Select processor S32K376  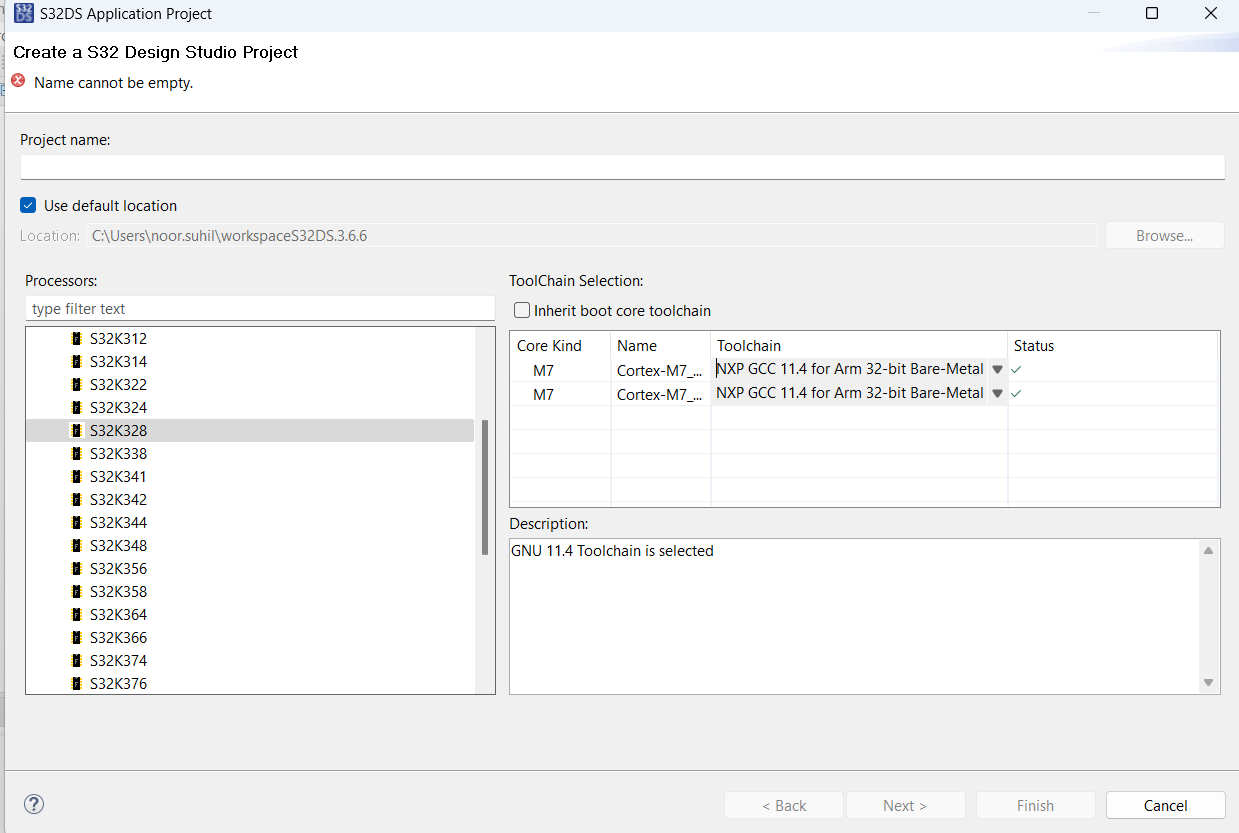118,684
